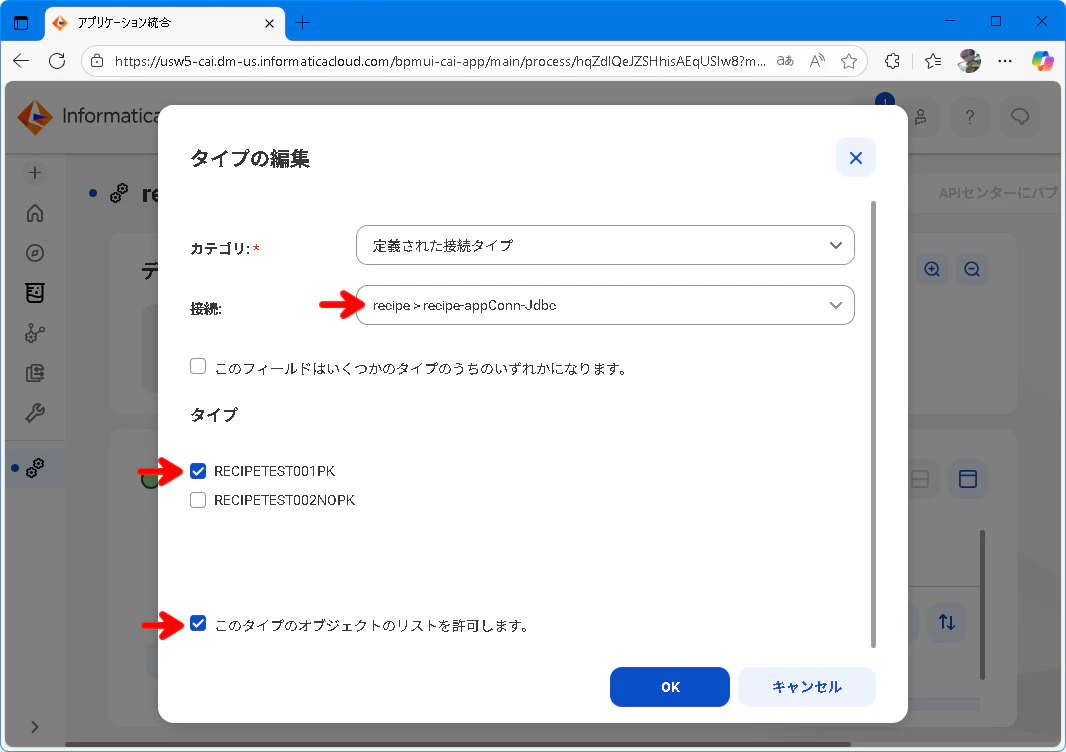The width and height of the screenshot is (1066, 752).
Task: Click the sort arrows icon
Action: [947, 622]
